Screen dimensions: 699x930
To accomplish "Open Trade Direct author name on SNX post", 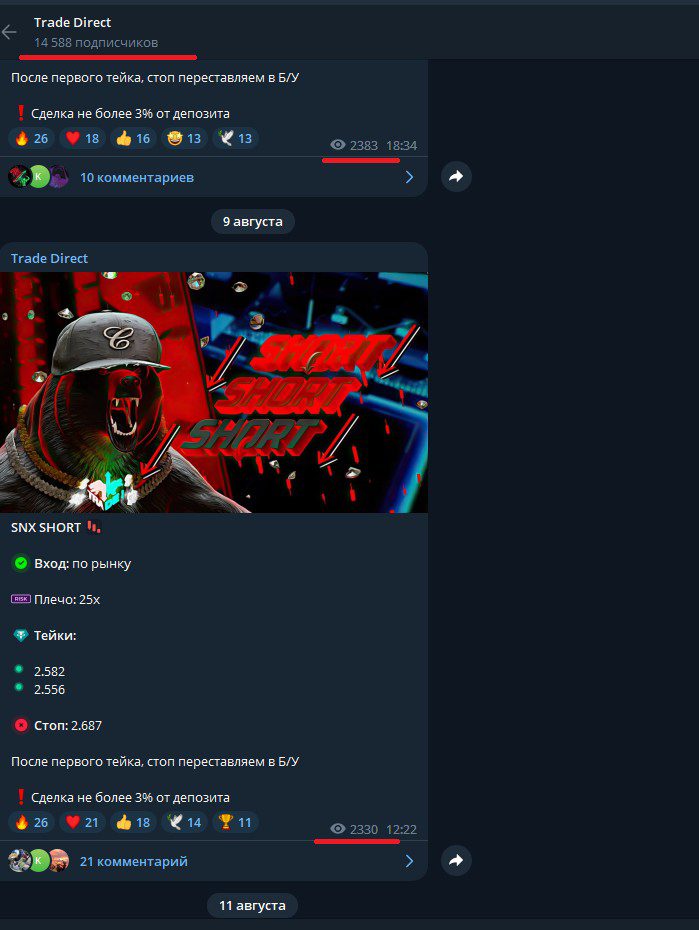I will coord(49,259).
